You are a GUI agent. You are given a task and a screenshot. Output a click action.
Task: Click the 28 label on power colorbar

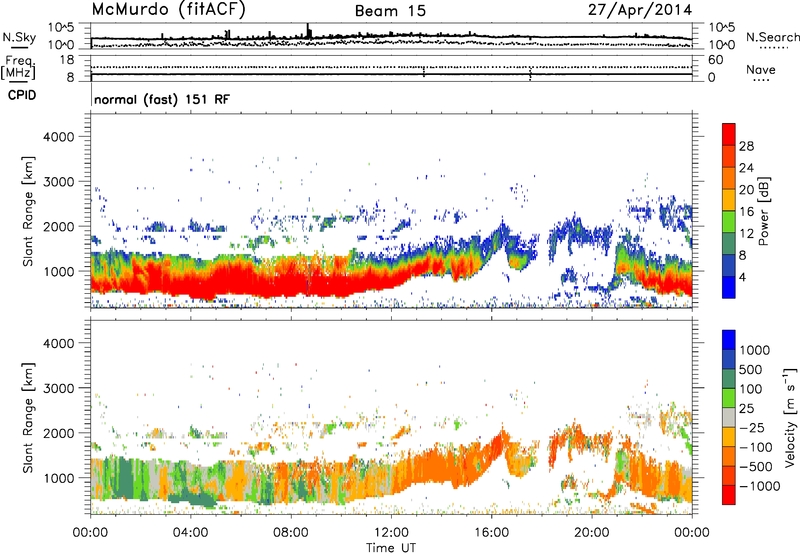(x=746, y=146)
